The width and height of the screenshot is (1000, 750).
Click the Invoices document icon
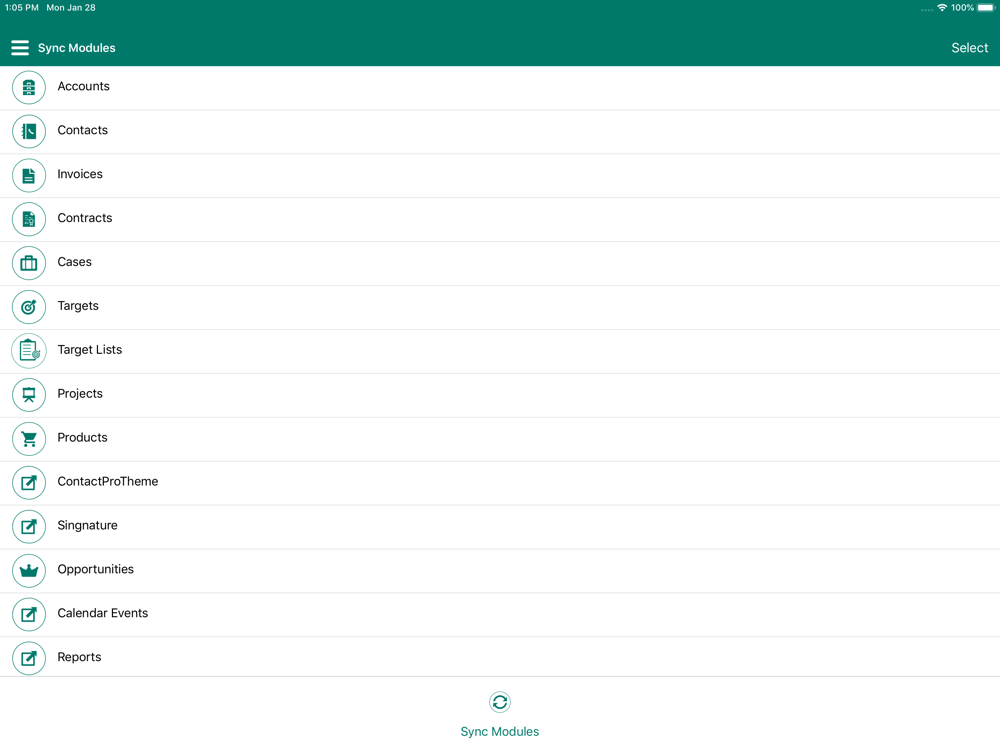click(x=29, y=175)
